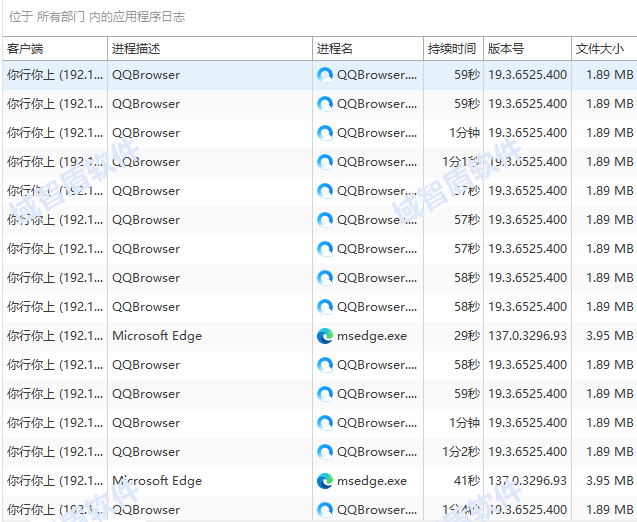Image resolution: width=637 pixels, height=522 pixels.
Task: Click the 你行你上 client cell in the 1分2秒 row
Action: click(55, 452)
